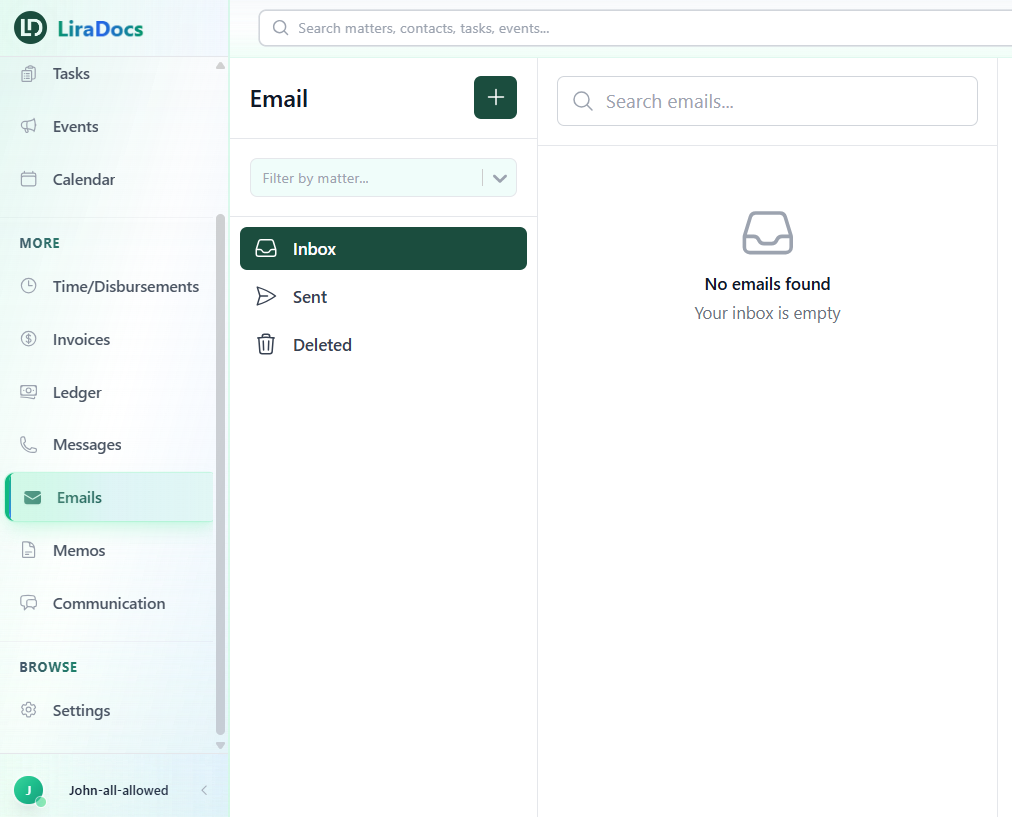Switch to the Sent folder
This screenshot has width=1012, height=817.
point(310,297)
